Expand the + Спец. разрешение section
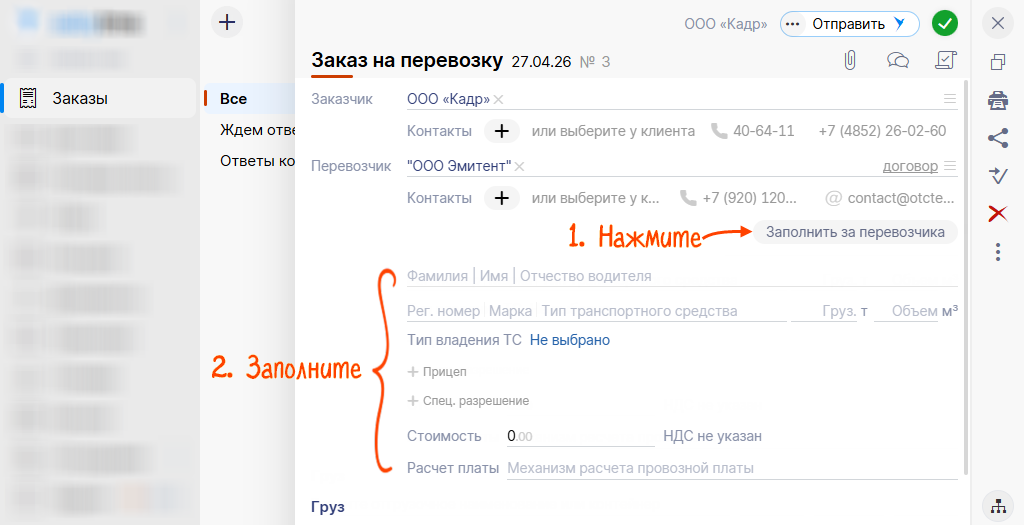The image size is (1024, 525). click(468, 401)
